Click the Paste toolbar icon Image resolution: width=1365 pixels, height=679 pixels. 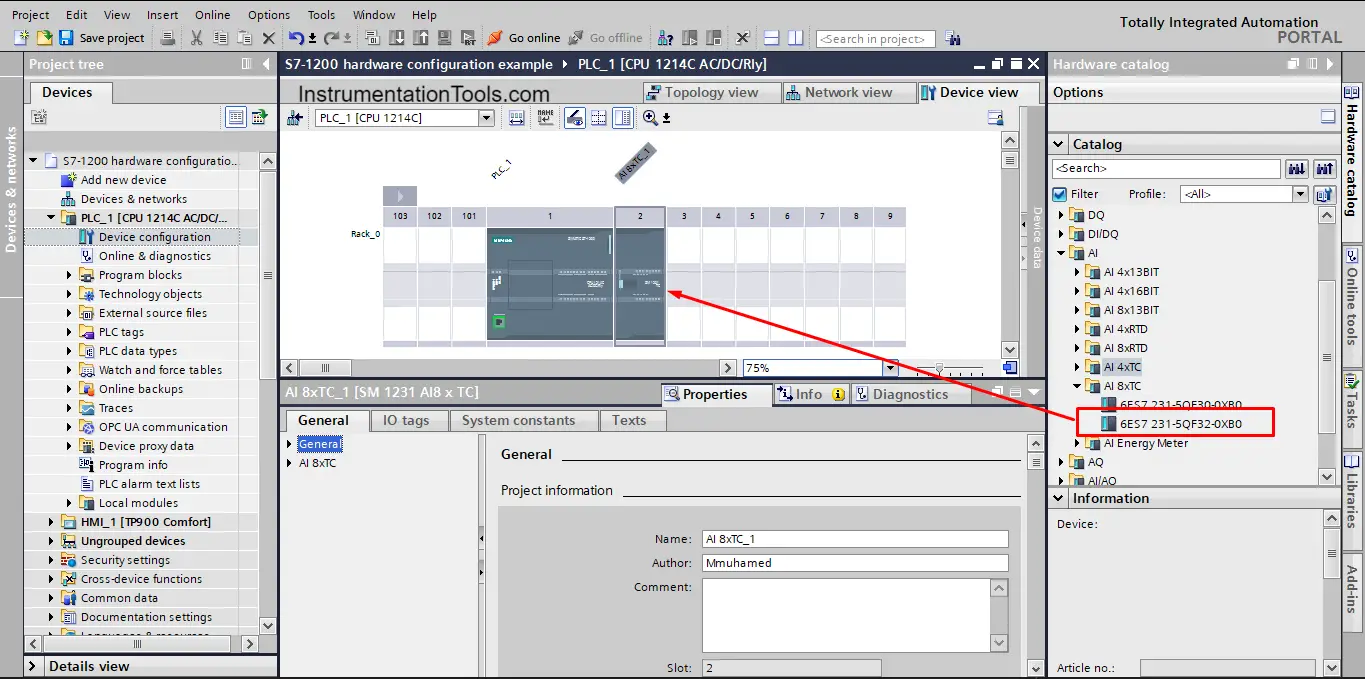point(244,38)
